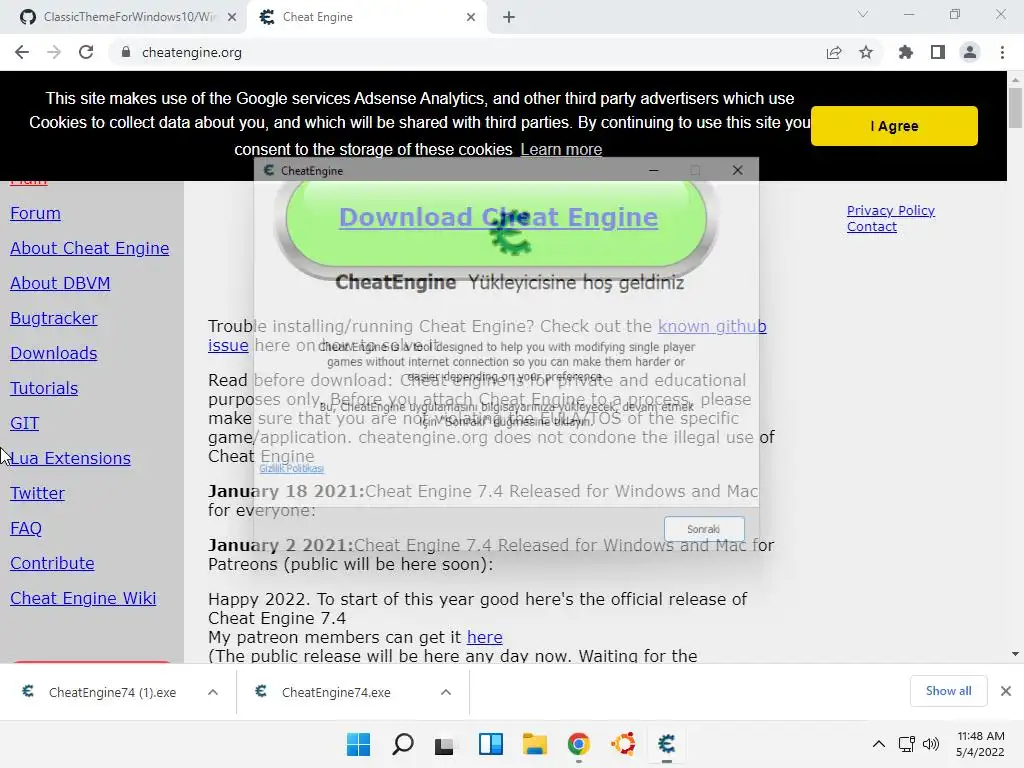Click the scrollbar down arrow
Image resolution: width=1024 pixels, height=768 pixels.
(1015, 654)
